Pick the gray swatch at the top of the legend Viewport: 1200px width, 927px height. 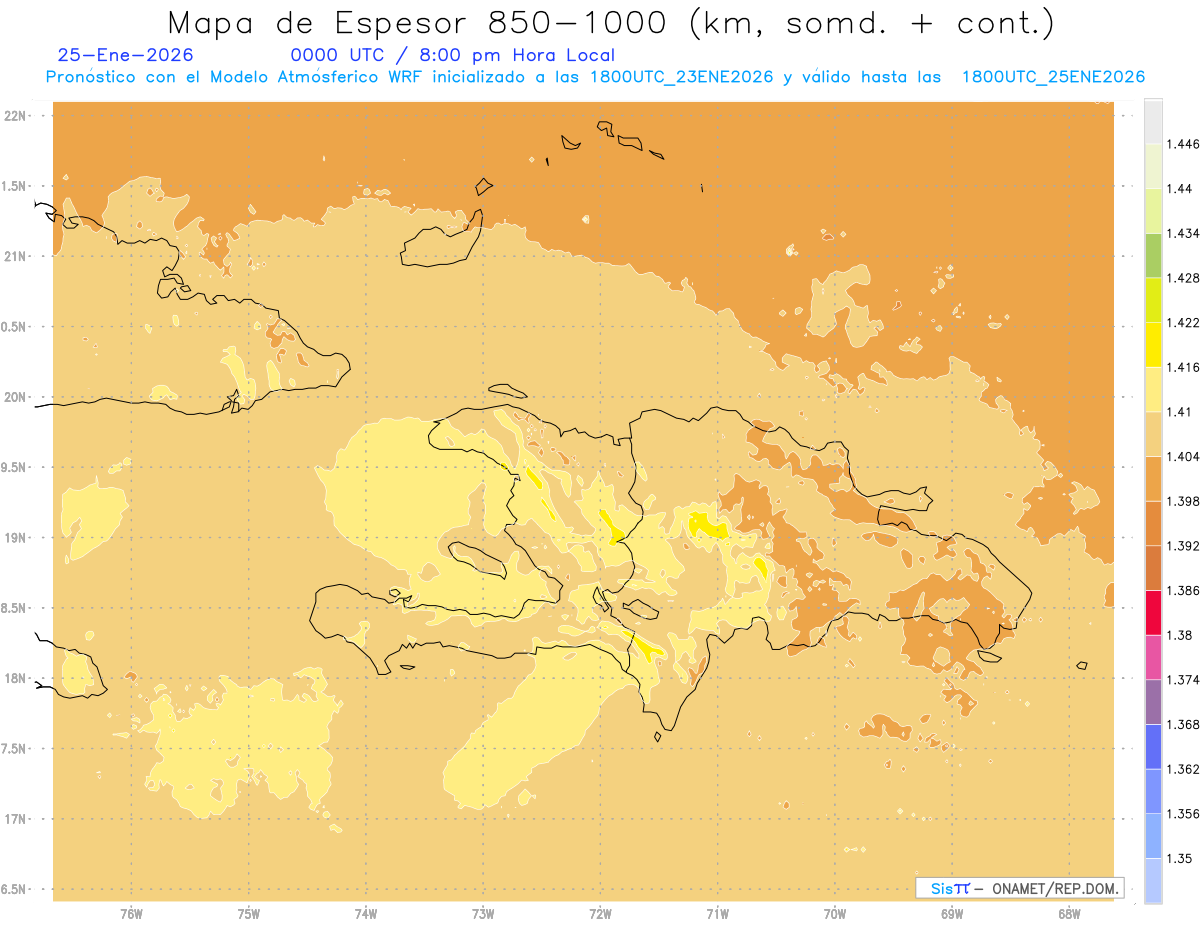click(1153, 122)
